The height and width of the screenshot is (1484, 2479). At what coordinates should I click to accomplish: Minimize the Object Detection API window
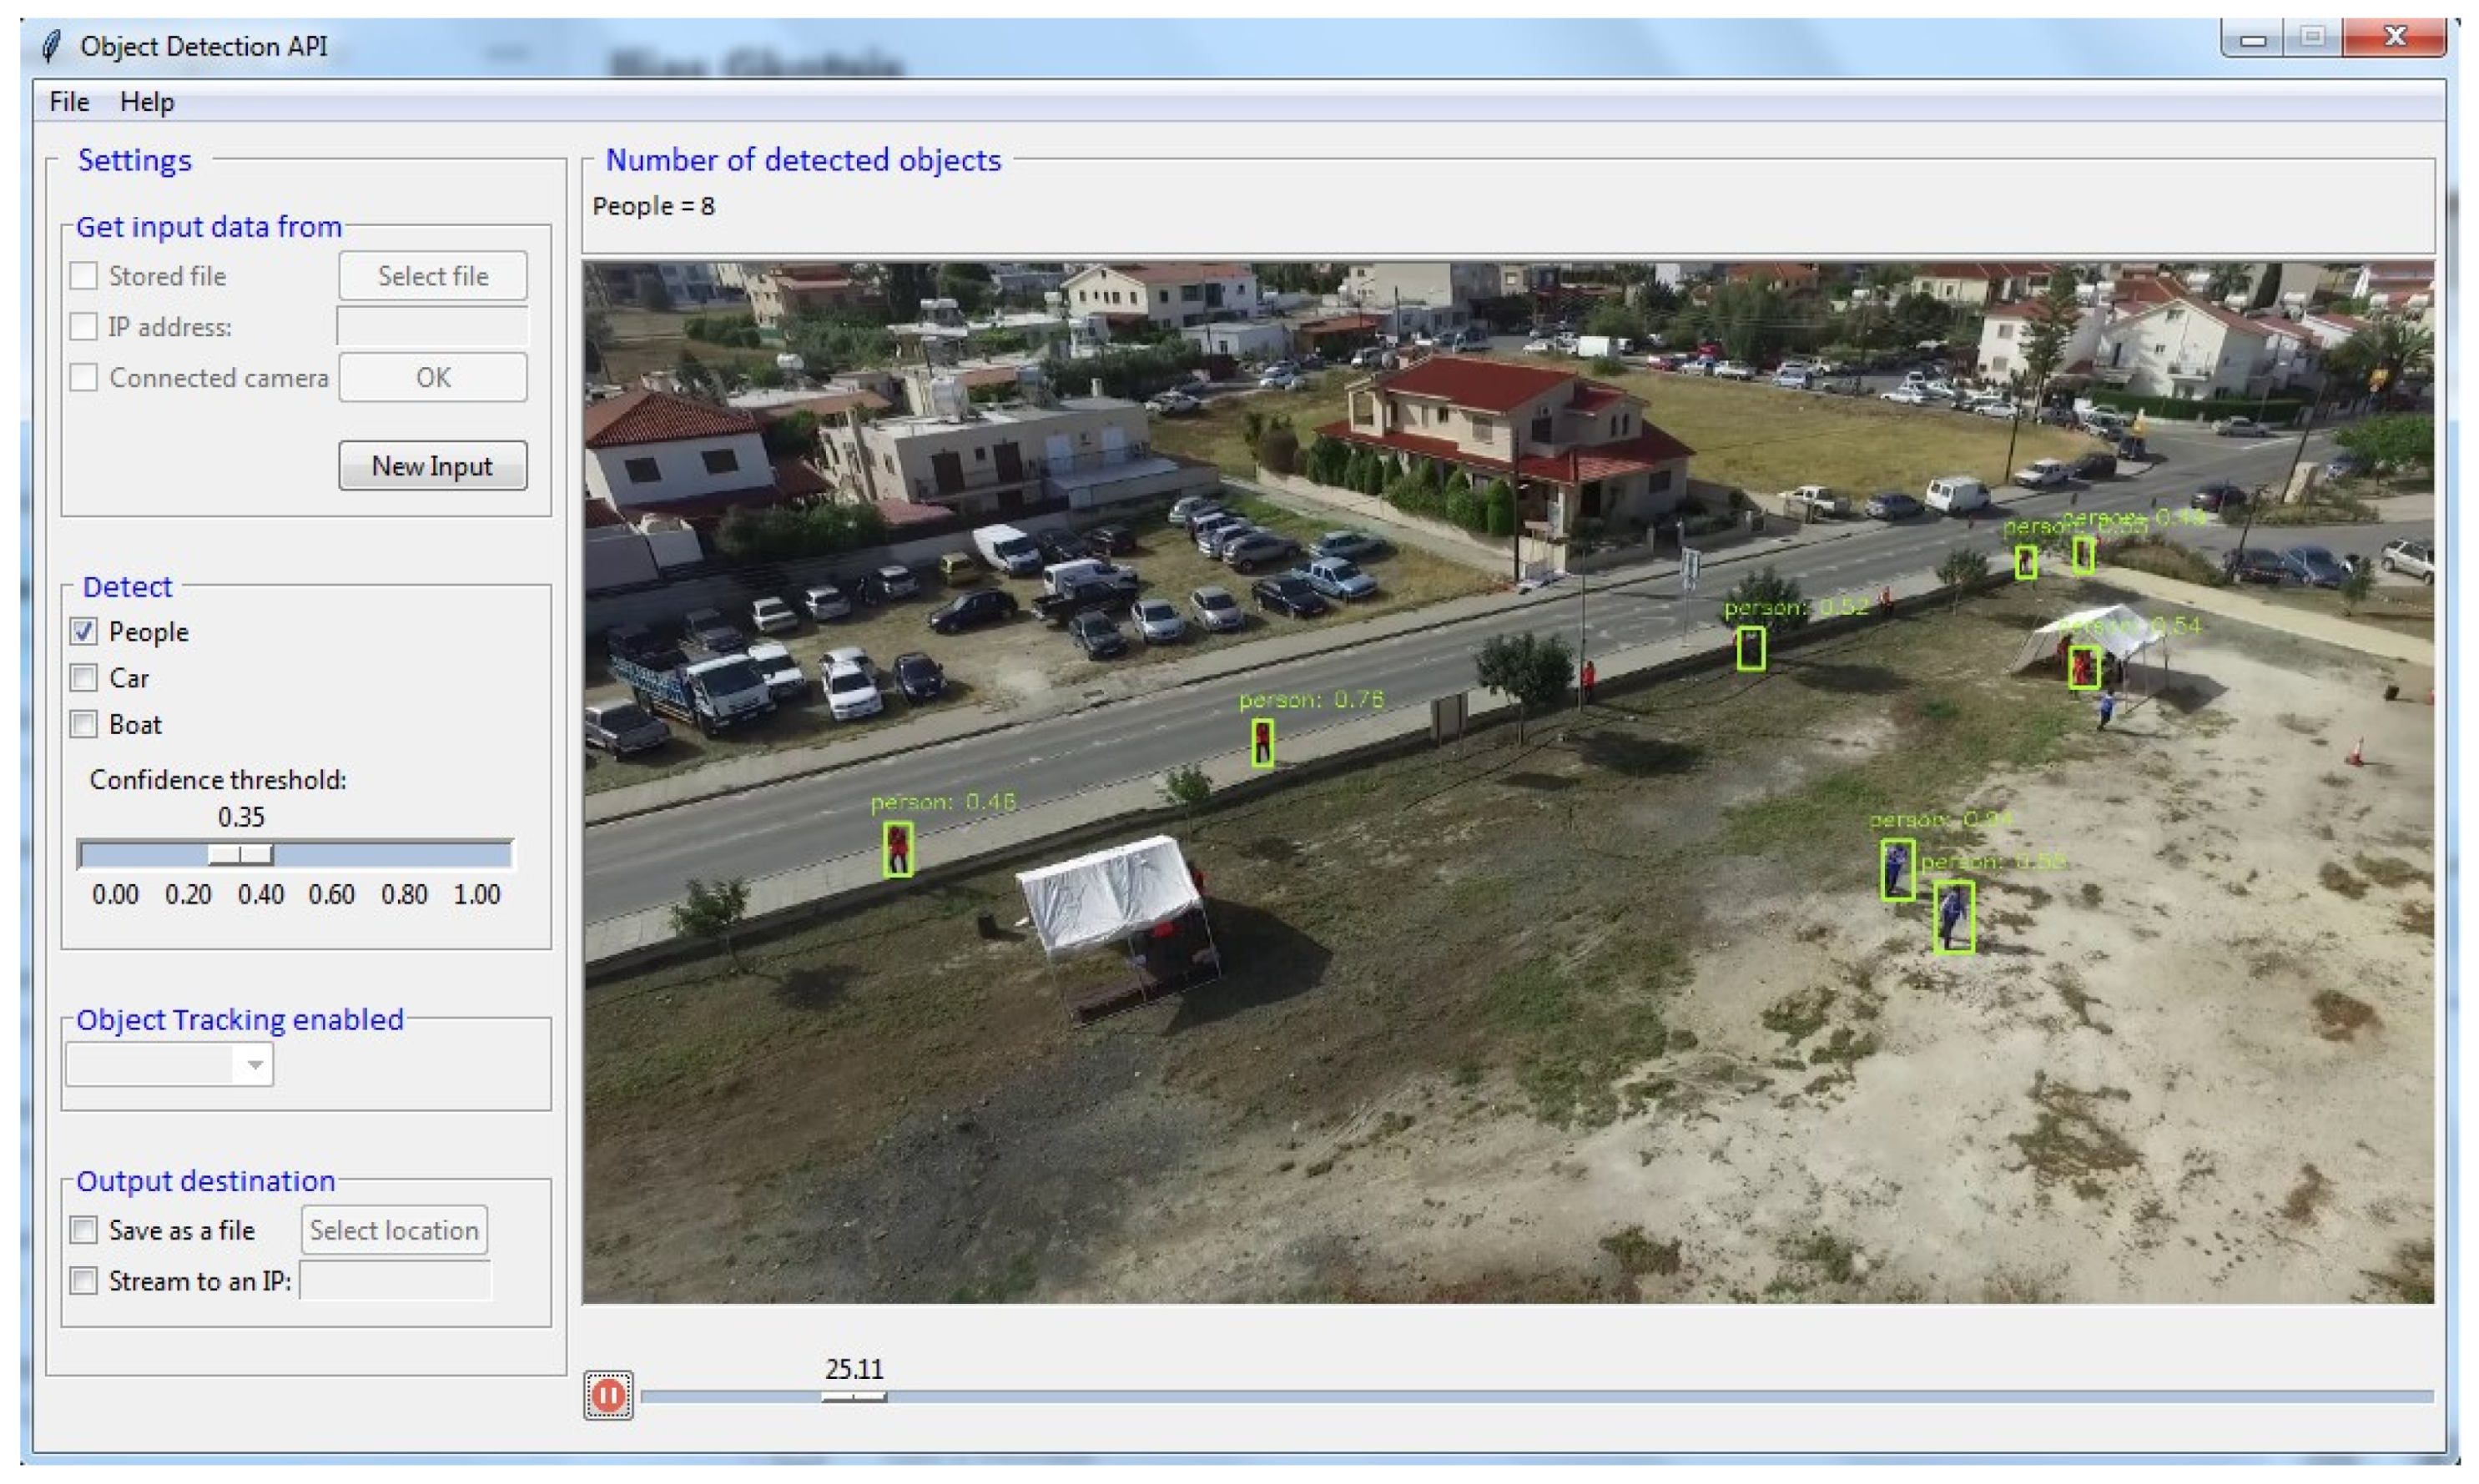click(2252, 39)
